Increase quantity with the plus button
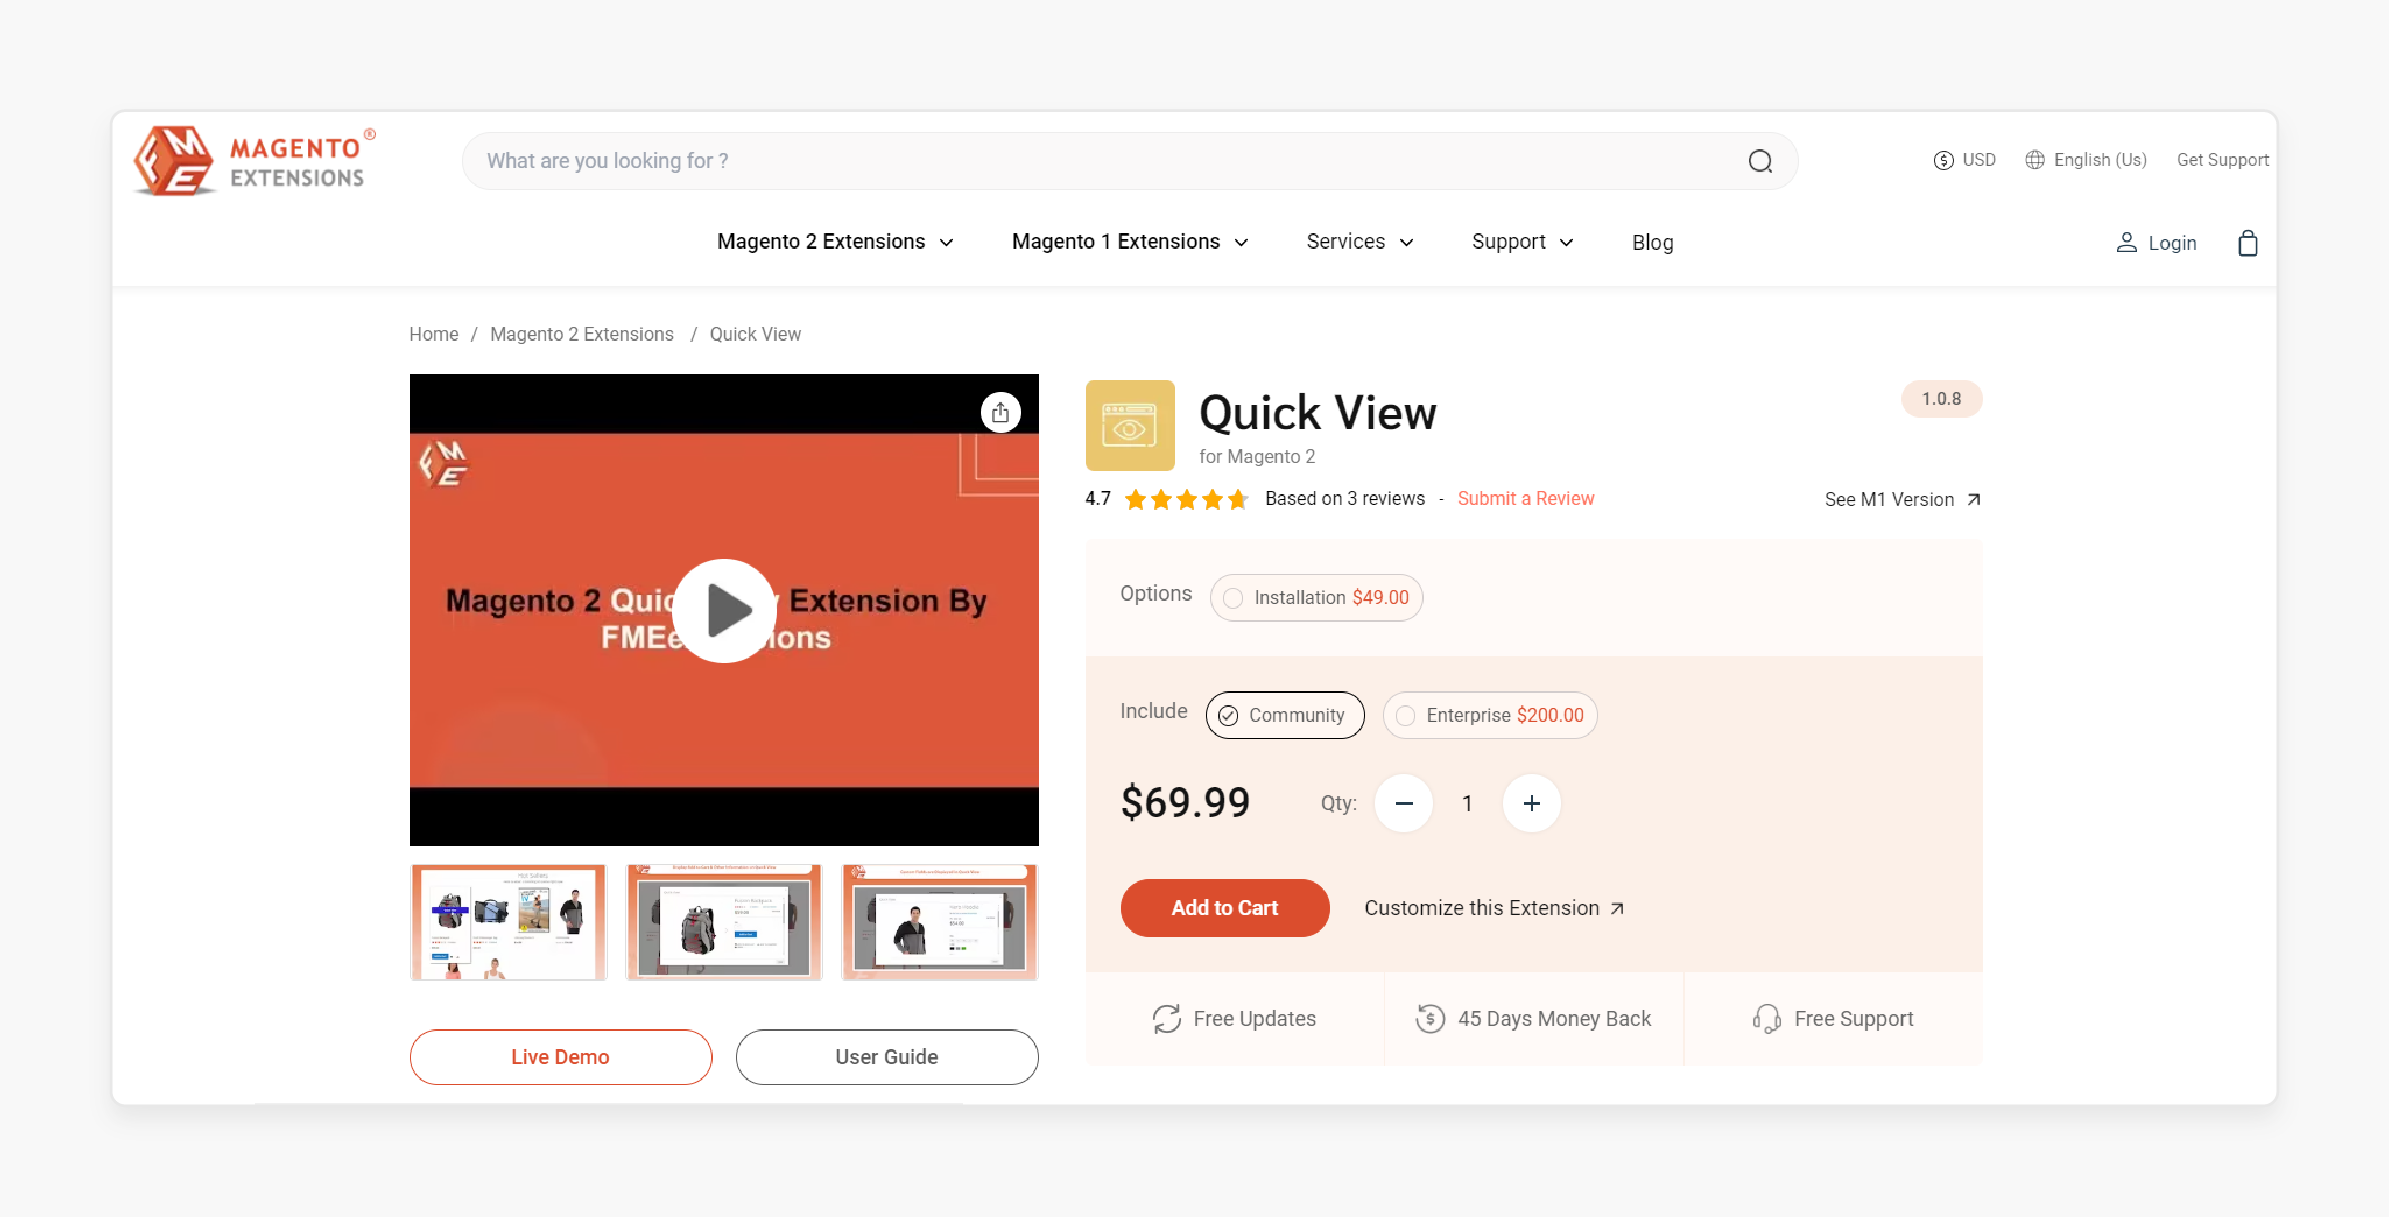 tap(1531, 803)
